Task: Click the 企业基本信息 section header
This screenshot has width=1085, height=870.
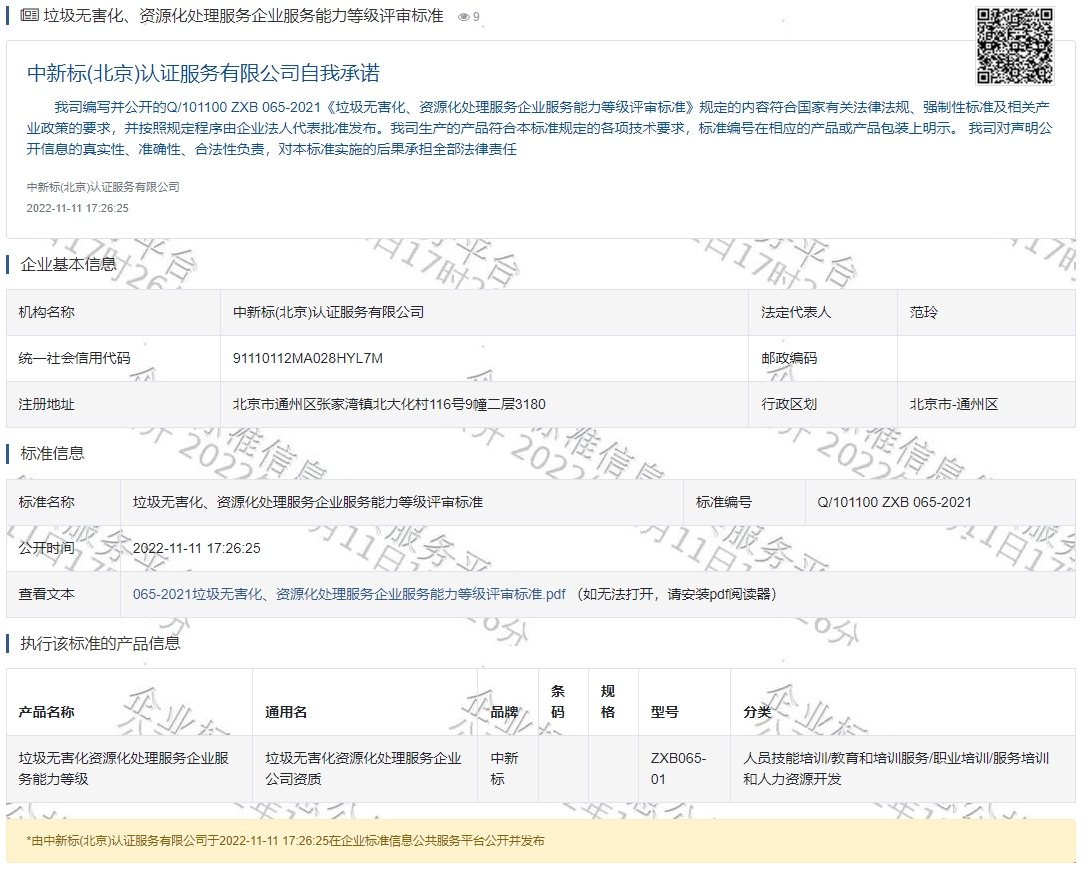Action: click(68, 264)
